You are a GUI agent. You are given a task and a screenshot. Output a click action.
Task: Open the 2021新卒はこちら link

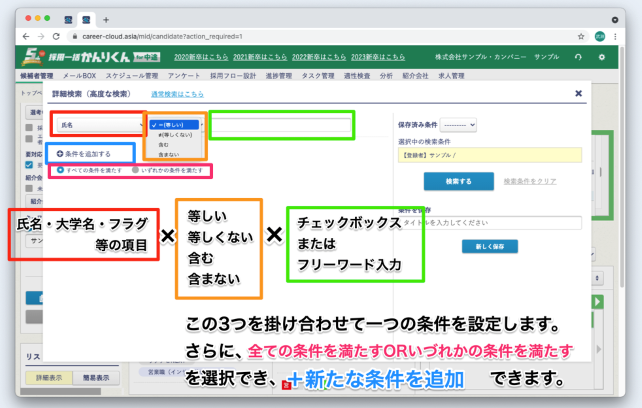pyautogui.click(x=260, y=57)
